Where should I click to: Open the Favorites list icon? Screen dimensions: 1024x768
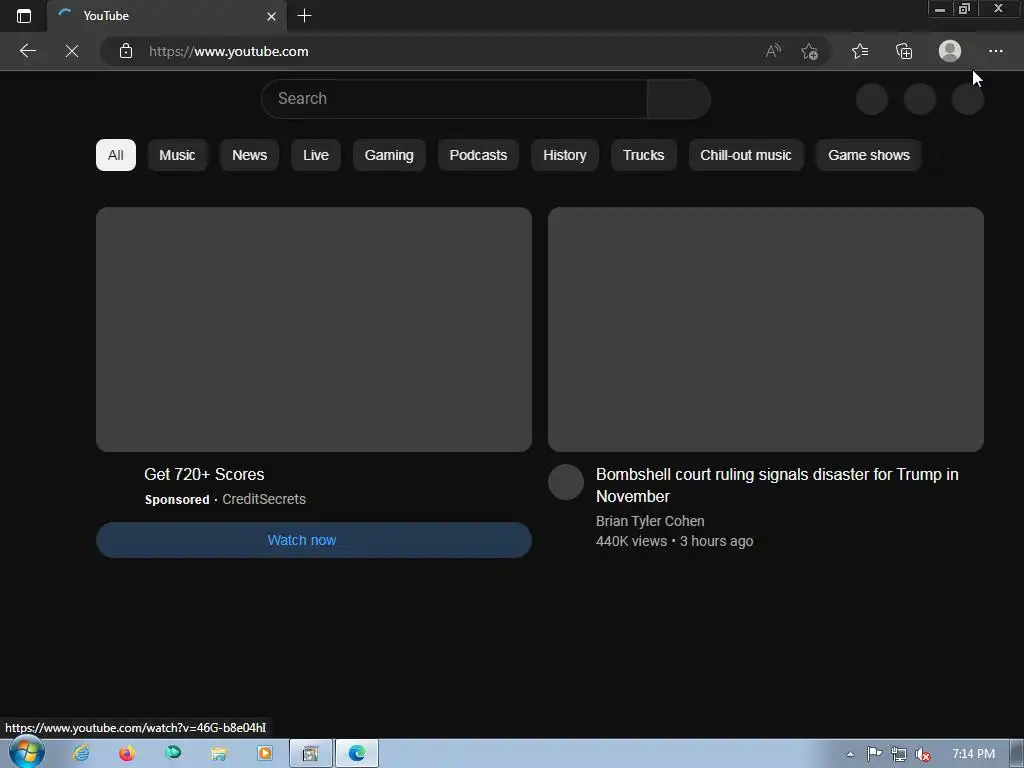pos(860,51)
